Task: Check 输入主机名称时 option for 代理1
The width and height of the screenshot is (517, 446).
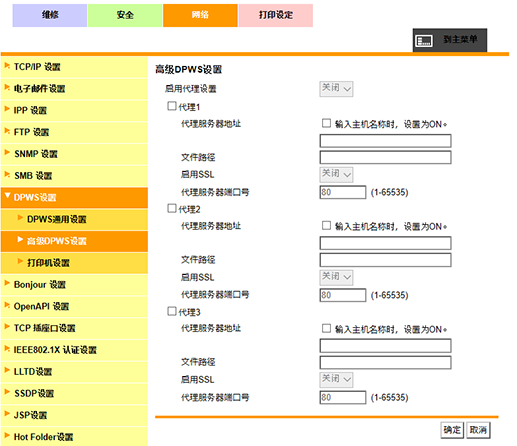Action: coord(326,123)
